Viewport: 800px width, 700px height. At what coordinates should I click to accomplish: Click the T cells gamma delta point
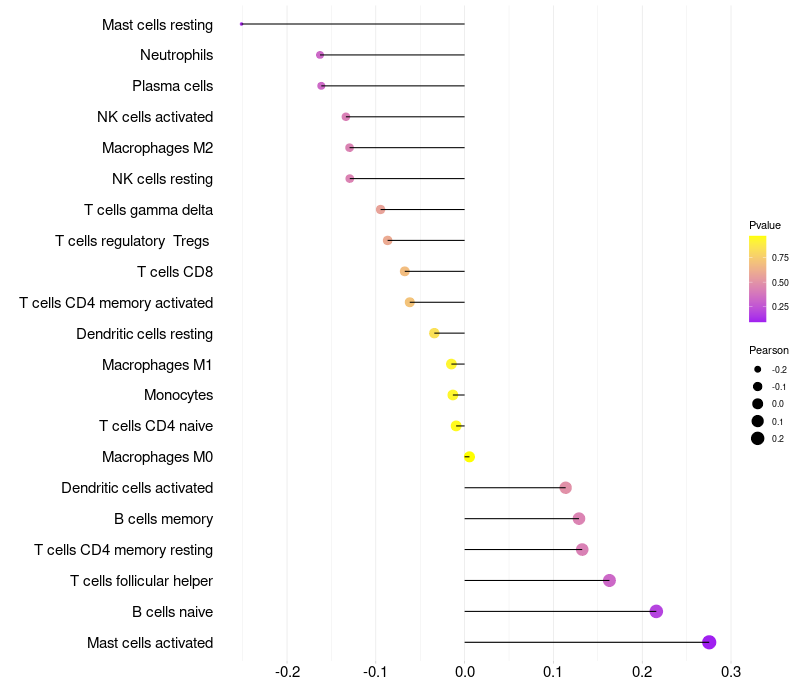(380, 209)
